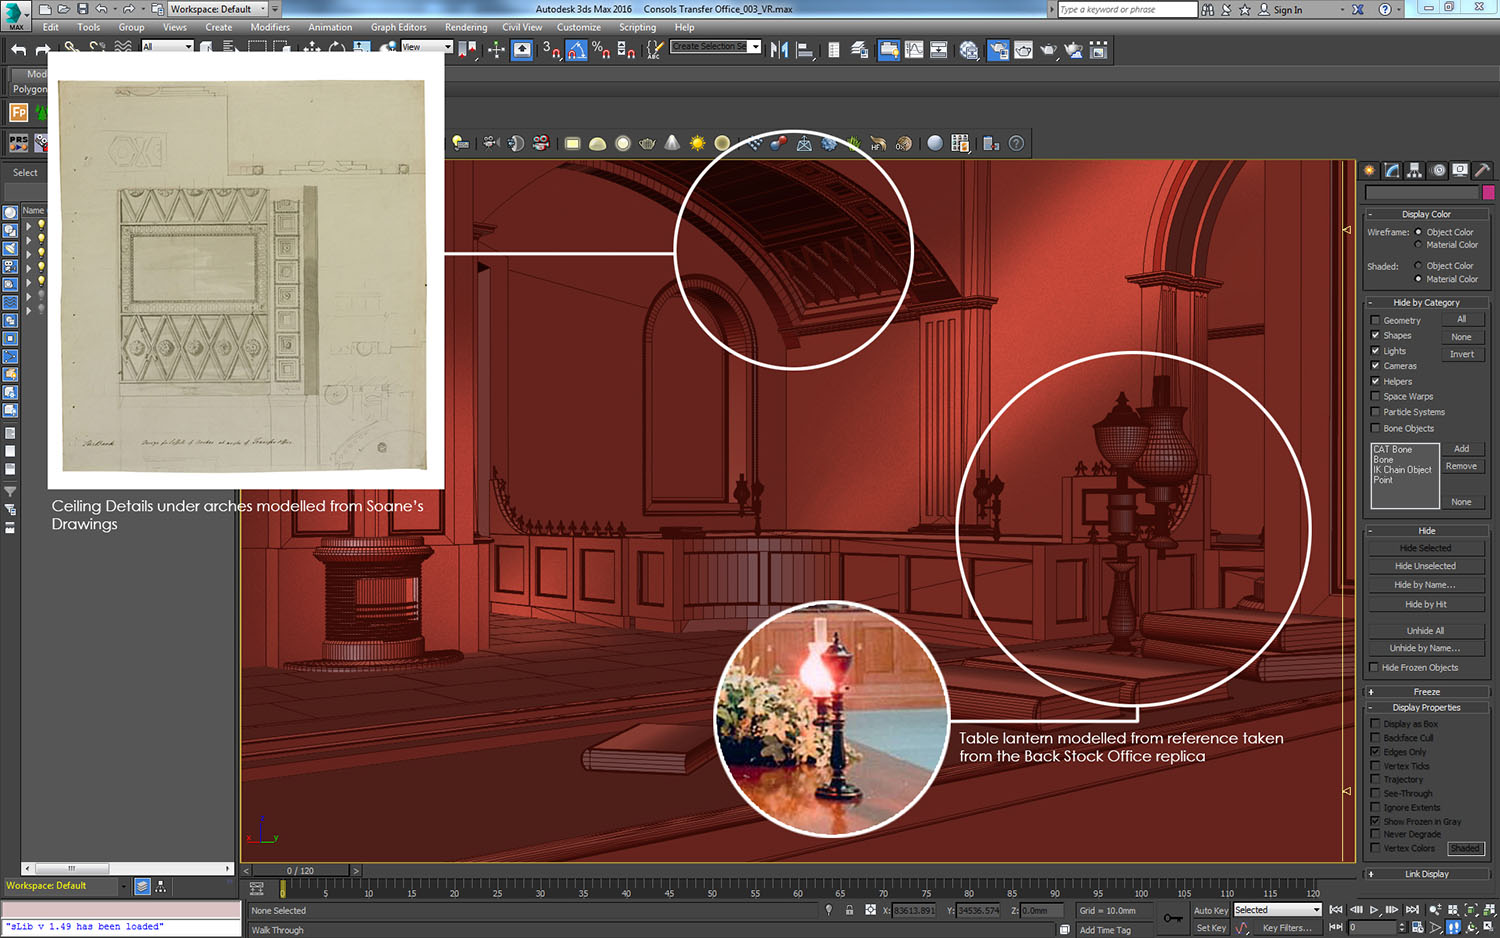The image size is (1500, 938).
Task: Select the Utilities hammer panel tab
Action: click(x=1482, y=170)
